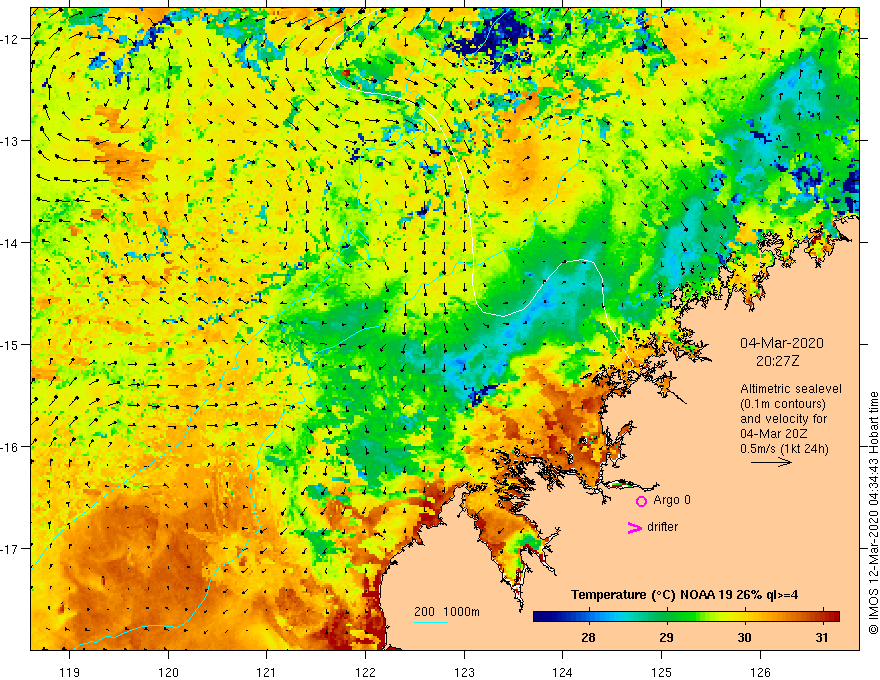Image resolution: width=880 pixels, height=680 pixels.
Task: Click the '123' longitude axis label
Action: coord(464,672)
